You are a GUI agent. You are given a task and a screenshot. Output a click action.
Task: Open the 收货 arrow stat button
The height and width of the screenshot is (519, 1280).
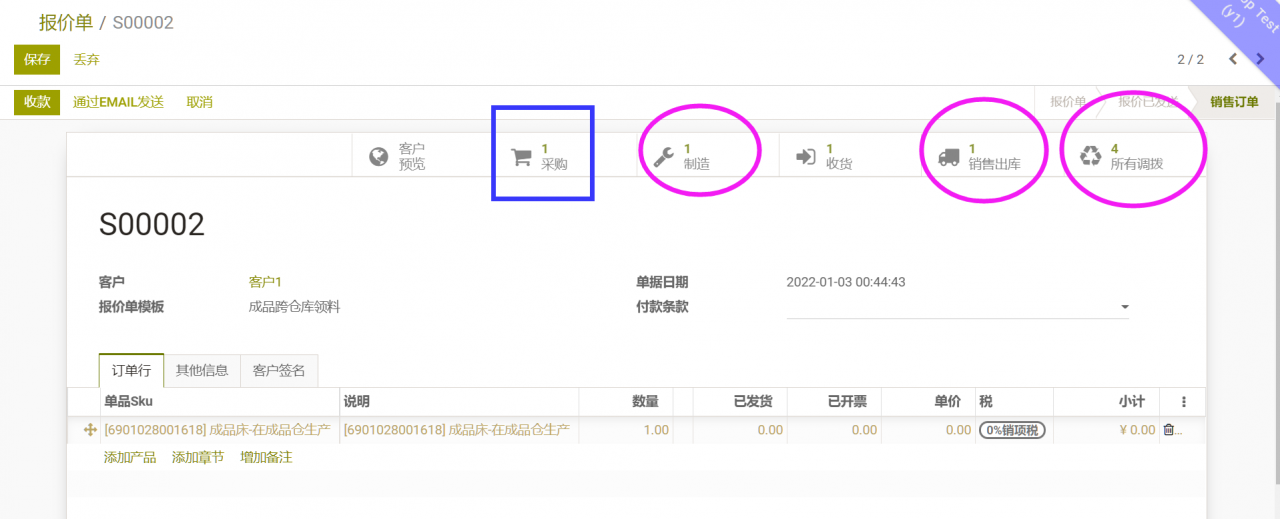tap(849, 156)
